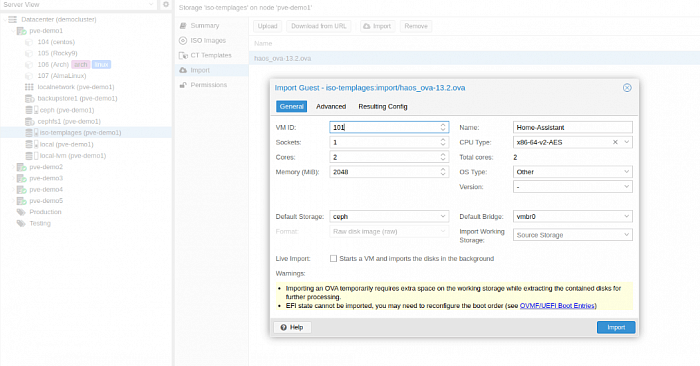Viewport: 700px width, 366px height.
Task: Select the pve-demo2 node icon
Action: point(21,167)
